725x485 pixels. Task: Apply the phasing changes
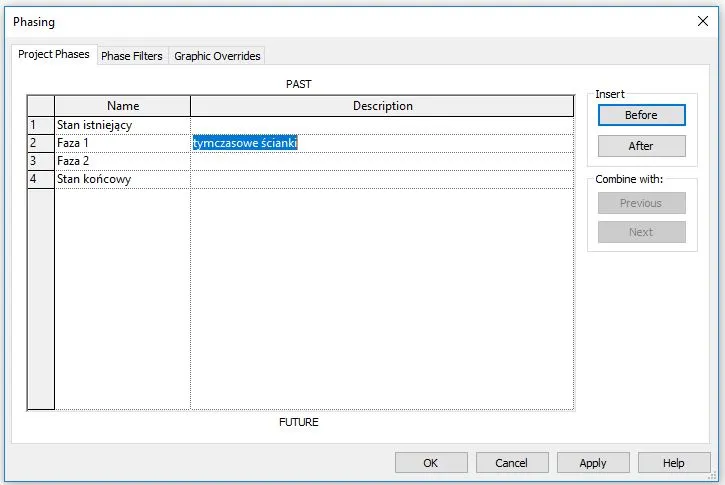point(593,463)
